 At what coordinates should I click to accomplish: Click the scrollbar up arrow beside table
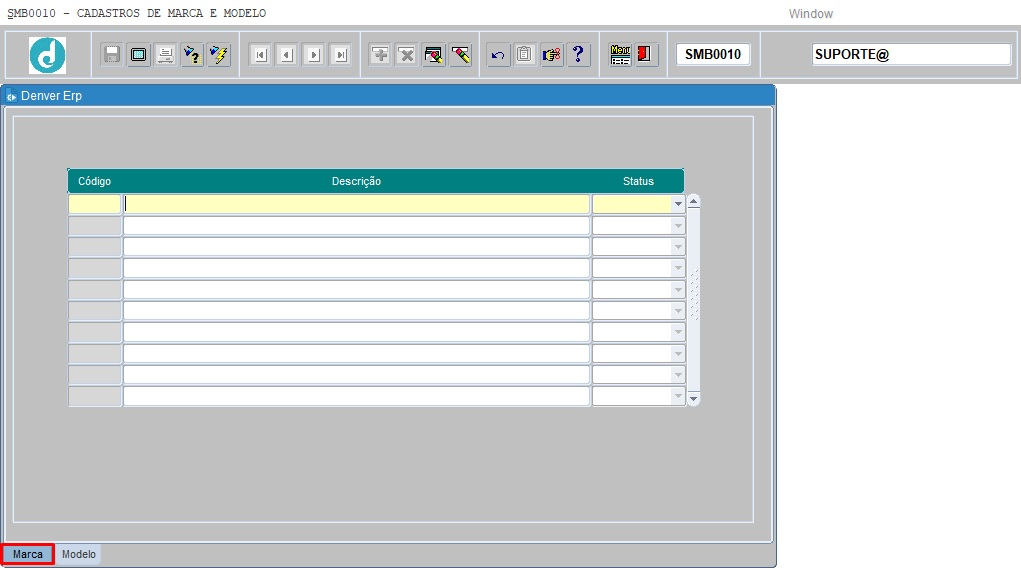click(693, 201)
